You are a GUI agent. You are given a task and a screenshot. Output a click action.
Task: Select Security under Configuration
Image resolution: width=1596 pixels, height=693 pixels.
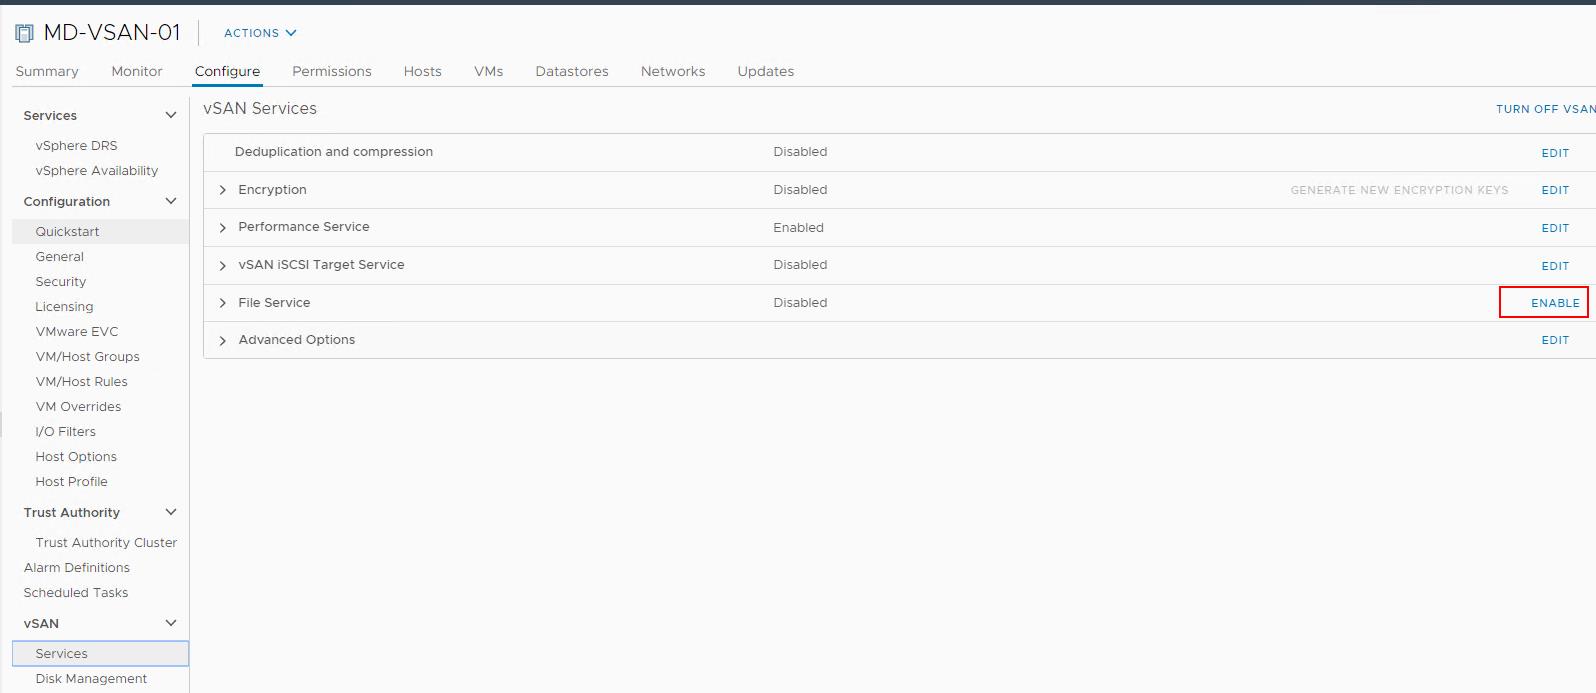pyautogui.click(x=61, y=281)
